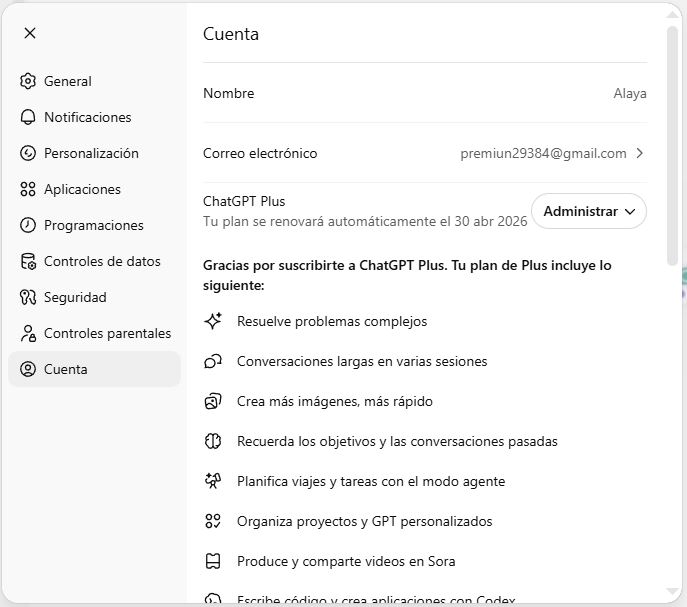Click the Crea más imágenes icon
Screen dimensions: 687x607
pos(212,401)
